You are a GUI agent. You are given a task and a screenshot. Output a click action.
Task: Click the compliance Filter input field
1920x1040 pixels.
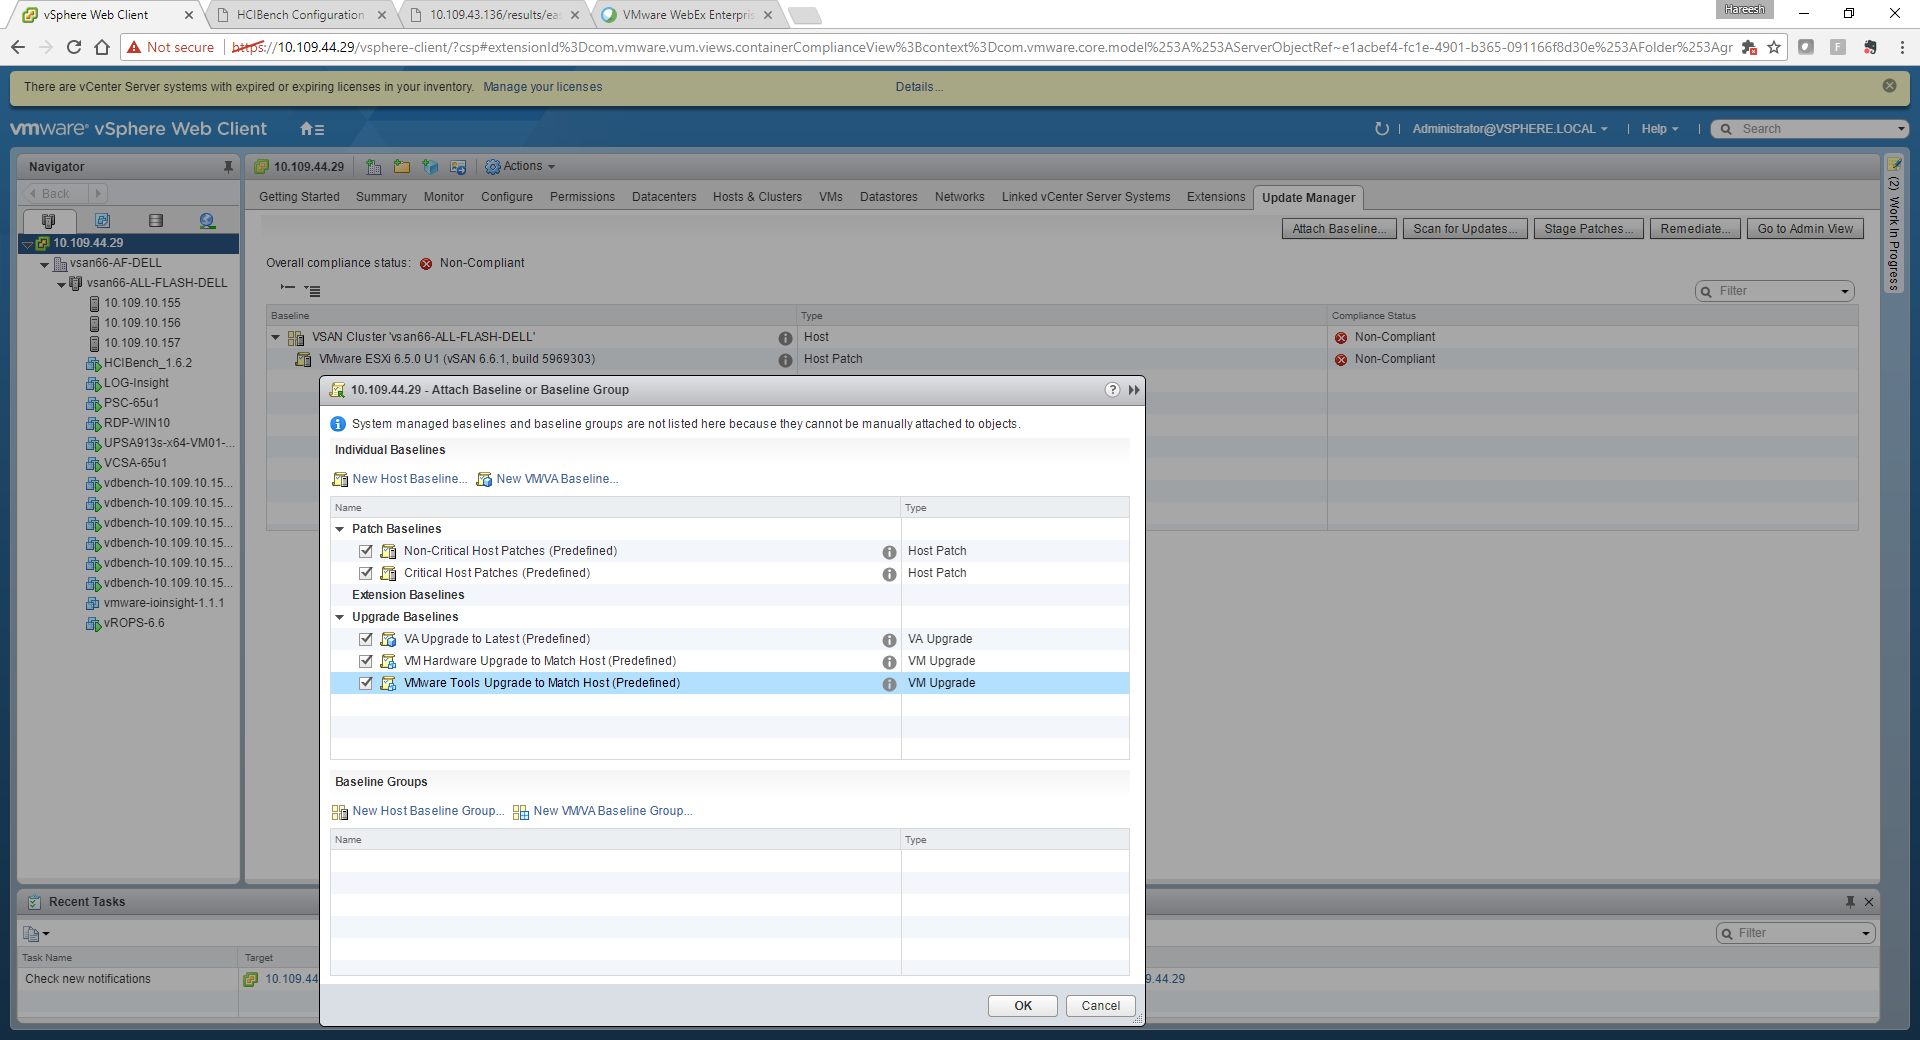click(1775, 291)
